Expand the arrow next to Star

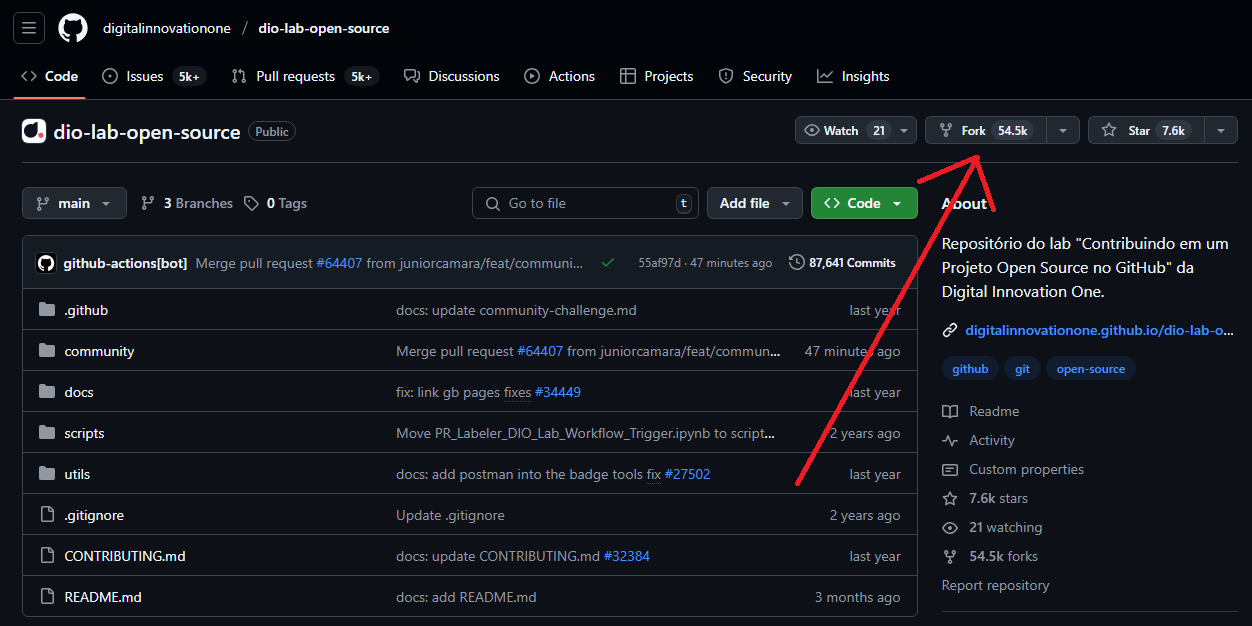(1221, 131)
